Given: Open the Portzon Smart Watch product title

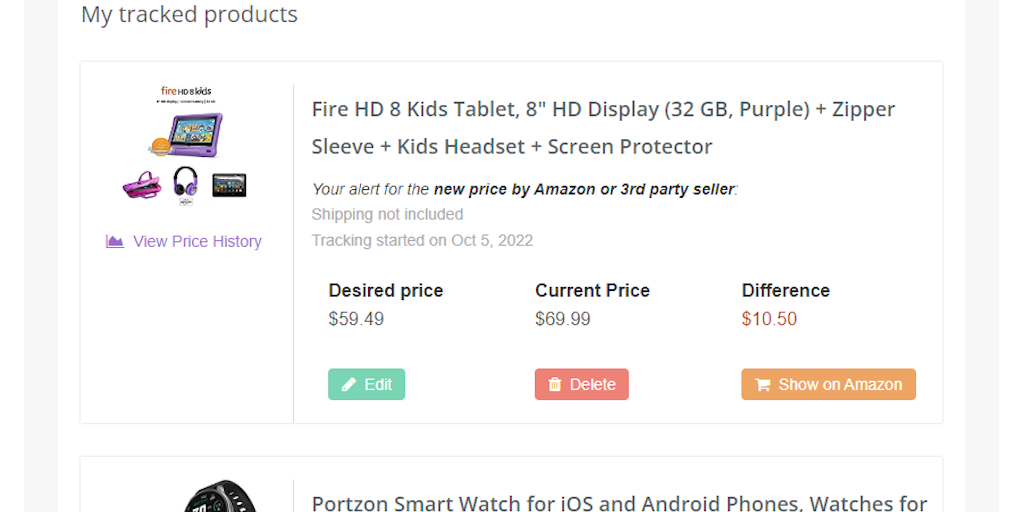Looking at the screenshot, I should tap(619, 502).
